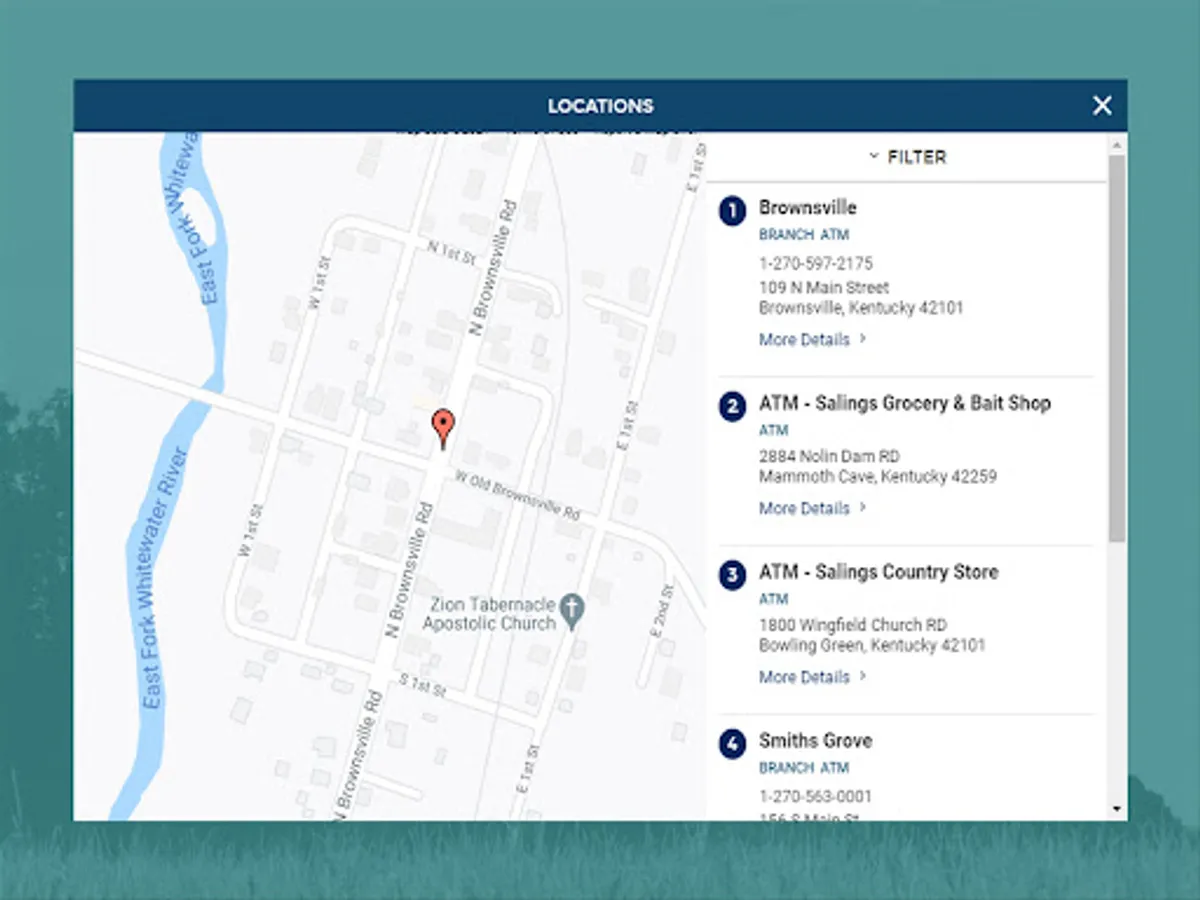Click the ATM tag under Salings Country Store
Viewport: 1200px width, 900px height.
(x=774, y=599)
